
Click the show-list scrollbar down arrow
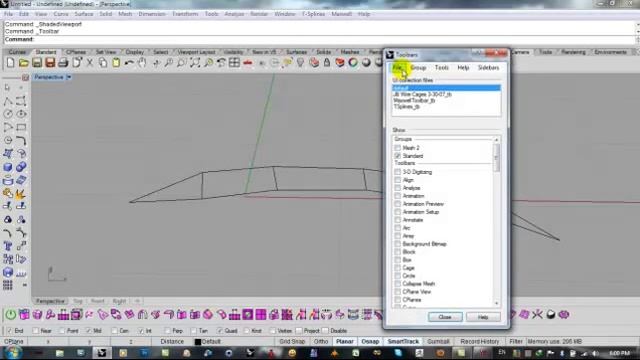pyautogui.click(x=497, y=303)
